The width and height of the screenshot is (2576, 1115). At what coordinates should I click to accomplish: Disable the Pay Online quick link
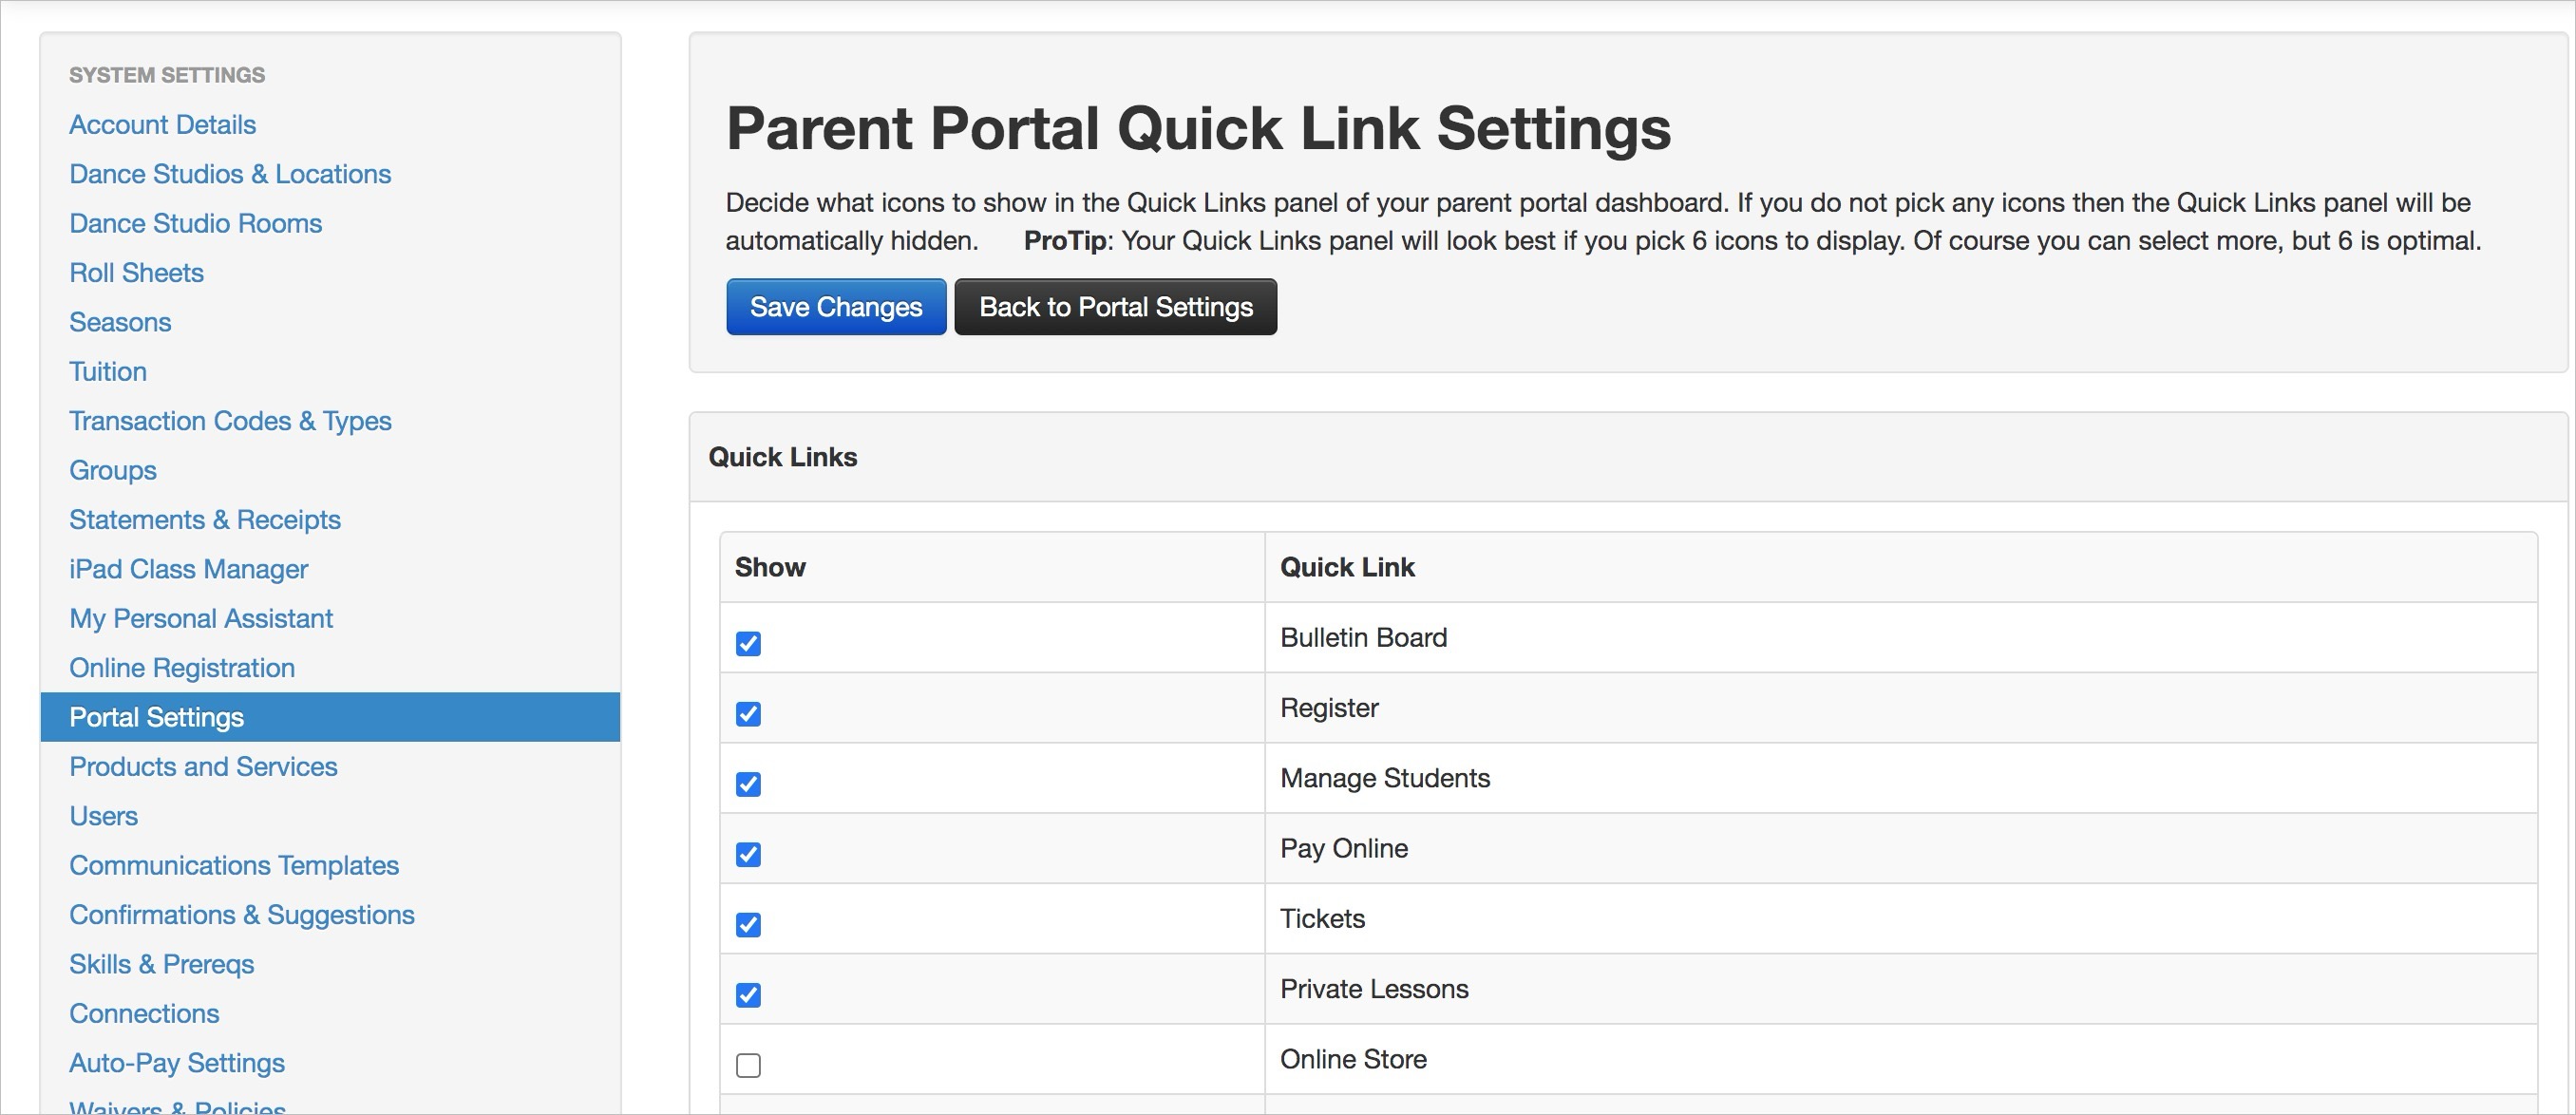[748, 854]
